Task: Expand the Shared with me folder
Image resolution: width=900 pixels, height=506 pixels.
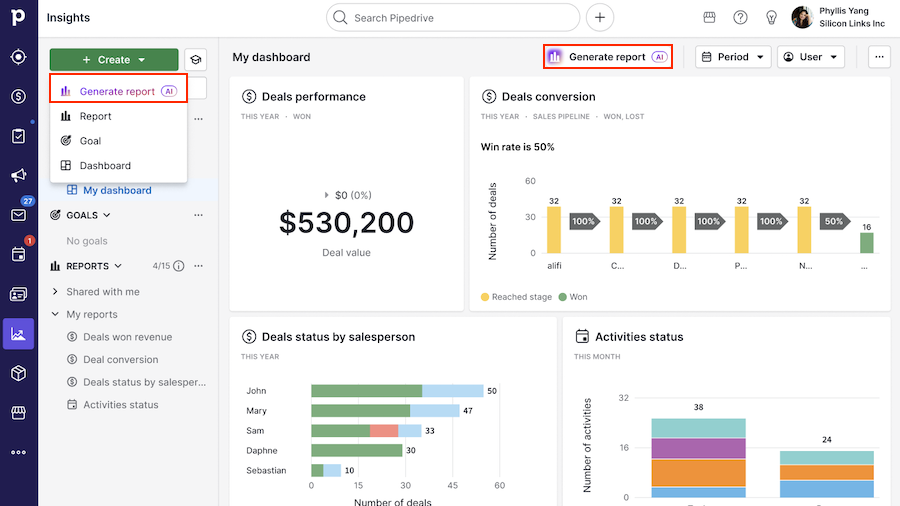Action: coord(56,292)
